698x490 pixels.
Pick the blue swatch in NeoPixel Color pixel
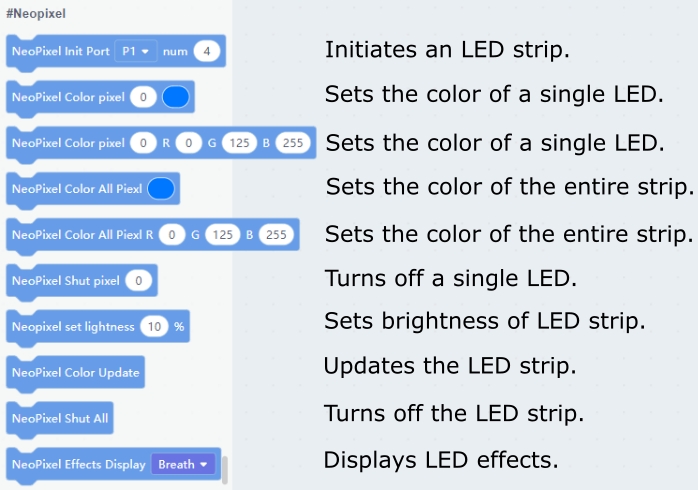tap(175, 97)
